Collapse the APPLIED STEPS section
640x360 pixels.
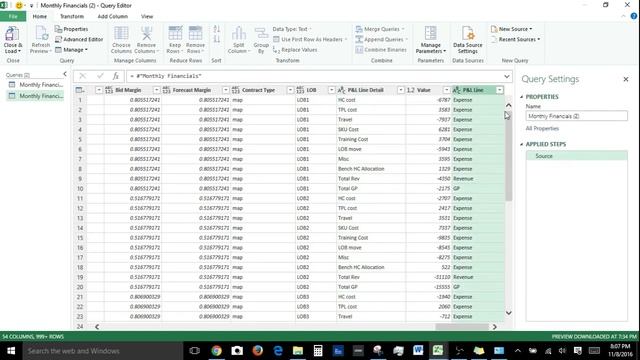(522, 144)
